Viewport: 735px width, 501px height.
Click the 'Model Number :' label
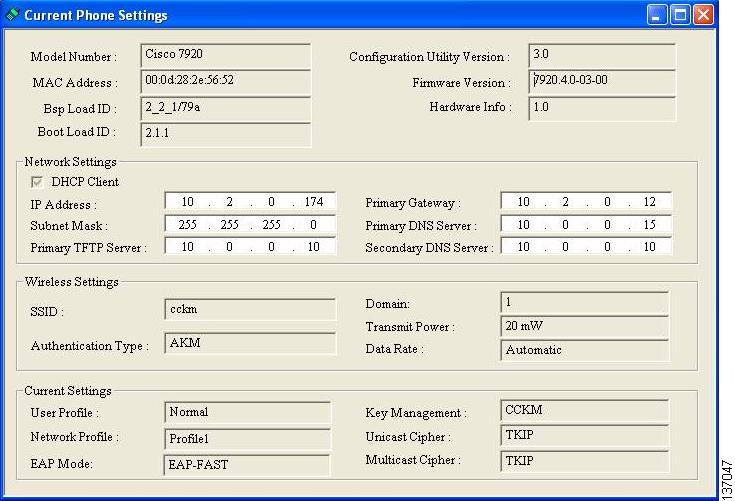pos(74,57)
